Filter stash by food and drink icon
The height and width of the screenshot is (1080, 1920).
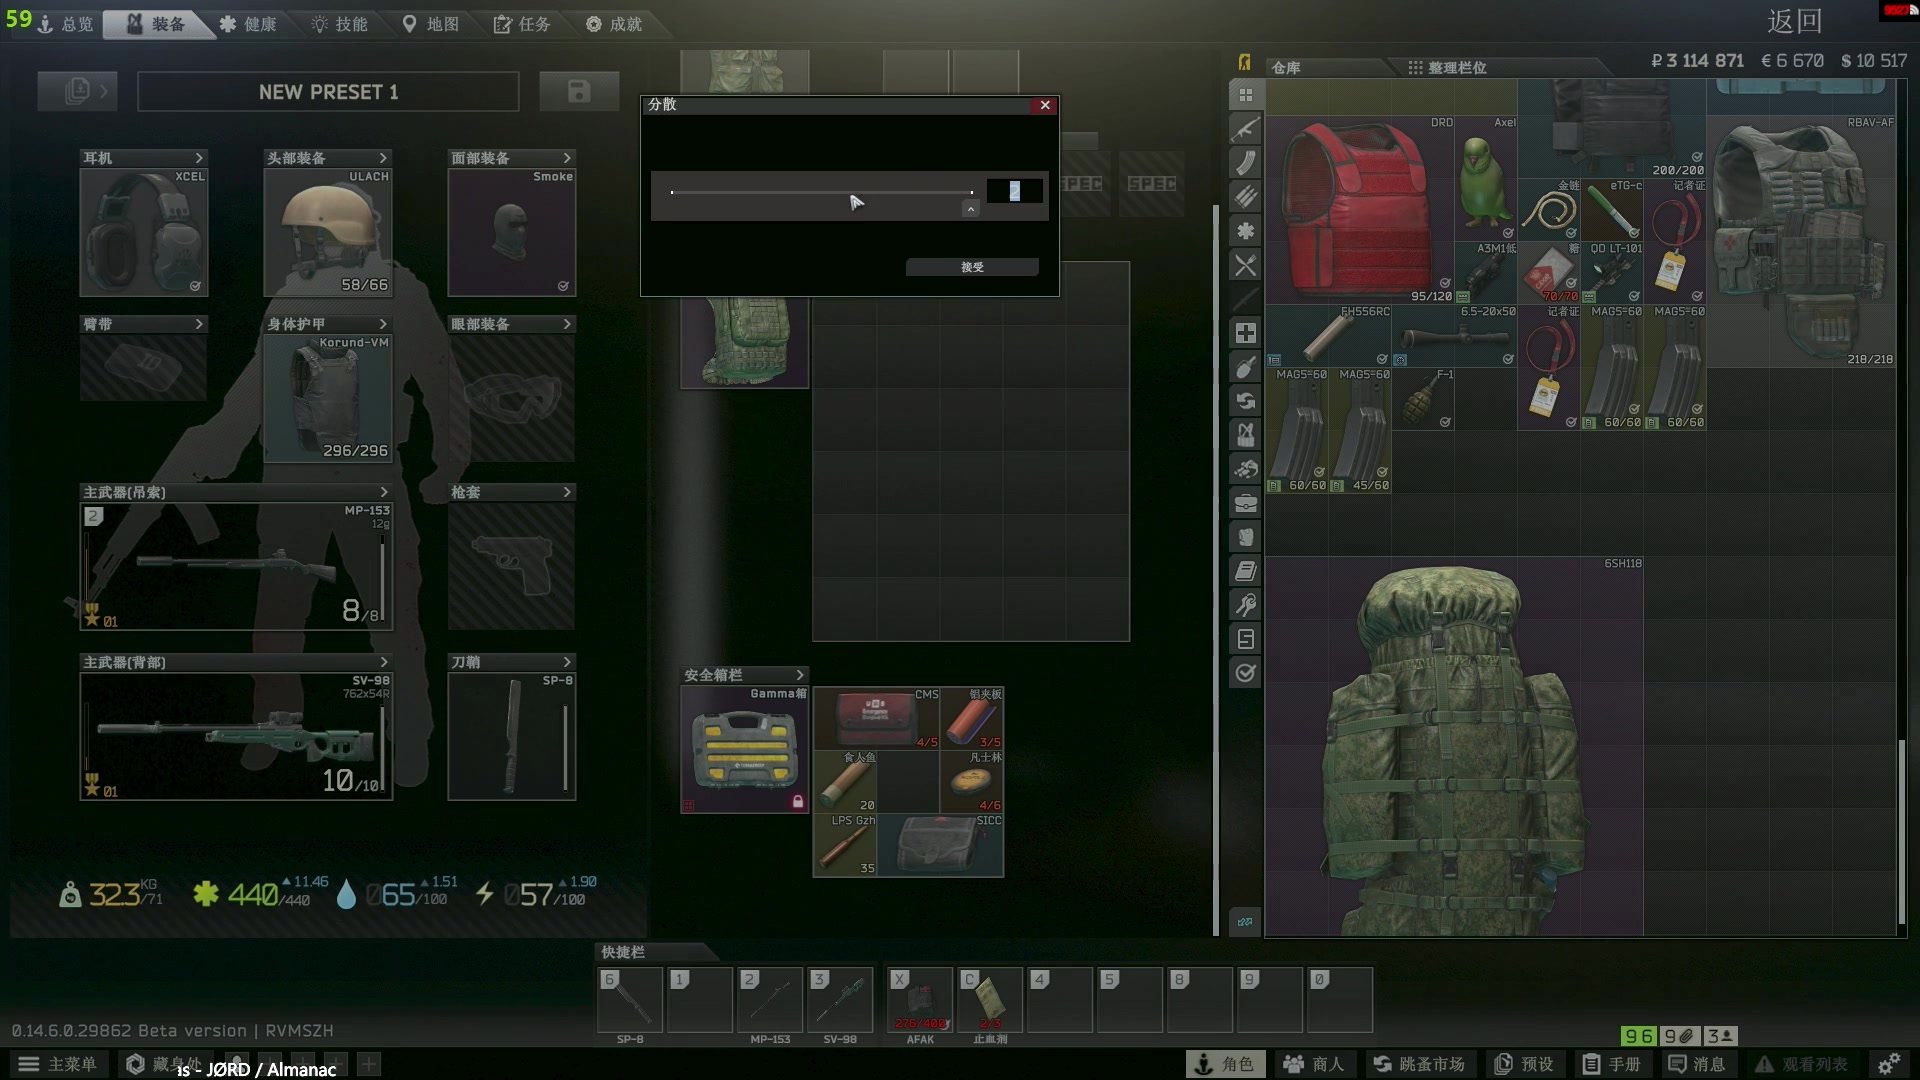click(x=1245, y=265)
